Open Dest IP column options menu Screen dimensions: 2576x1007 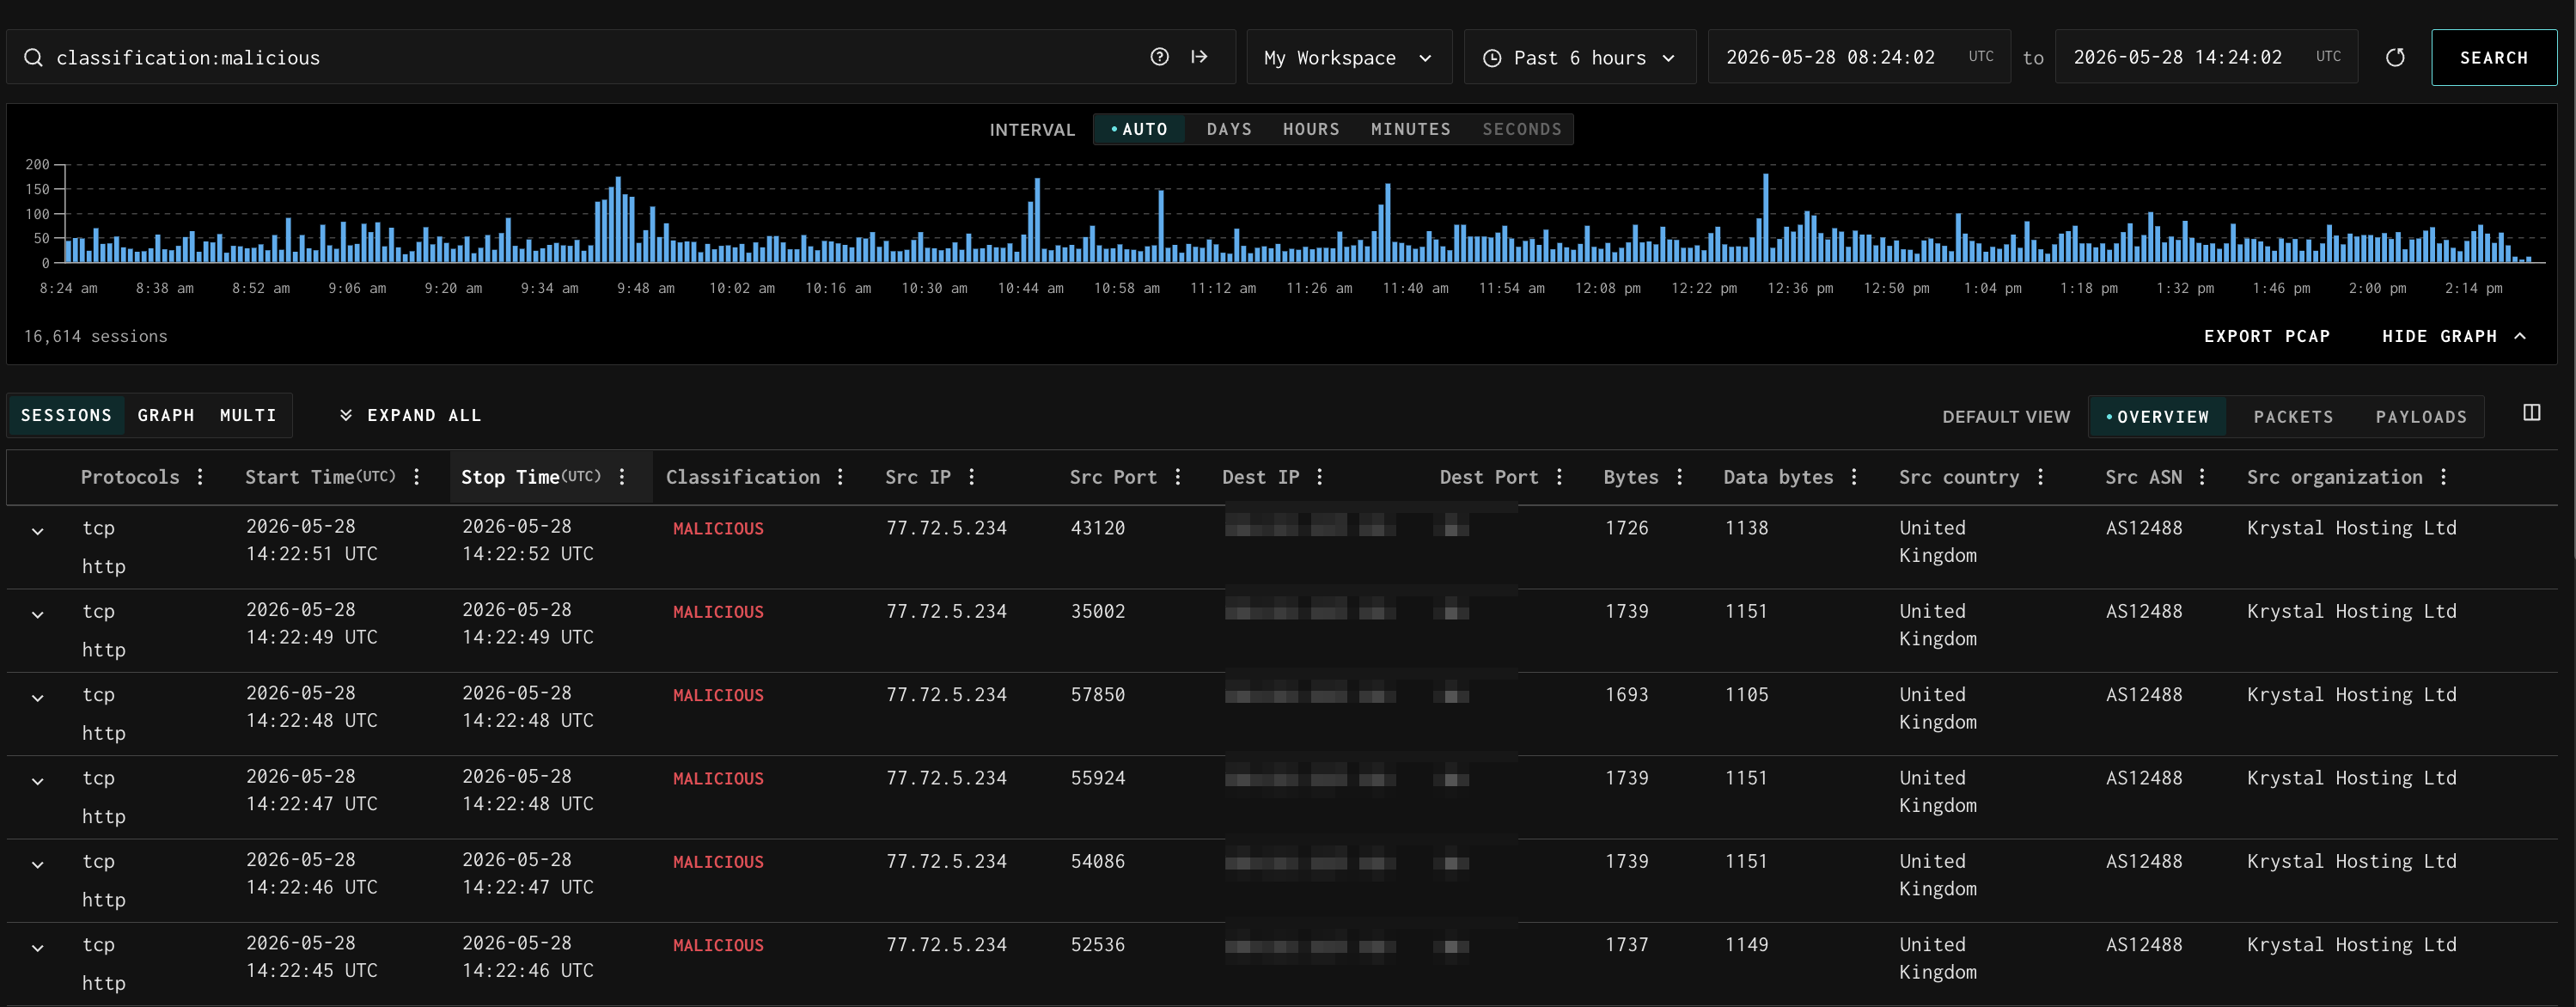(1319, 477)
